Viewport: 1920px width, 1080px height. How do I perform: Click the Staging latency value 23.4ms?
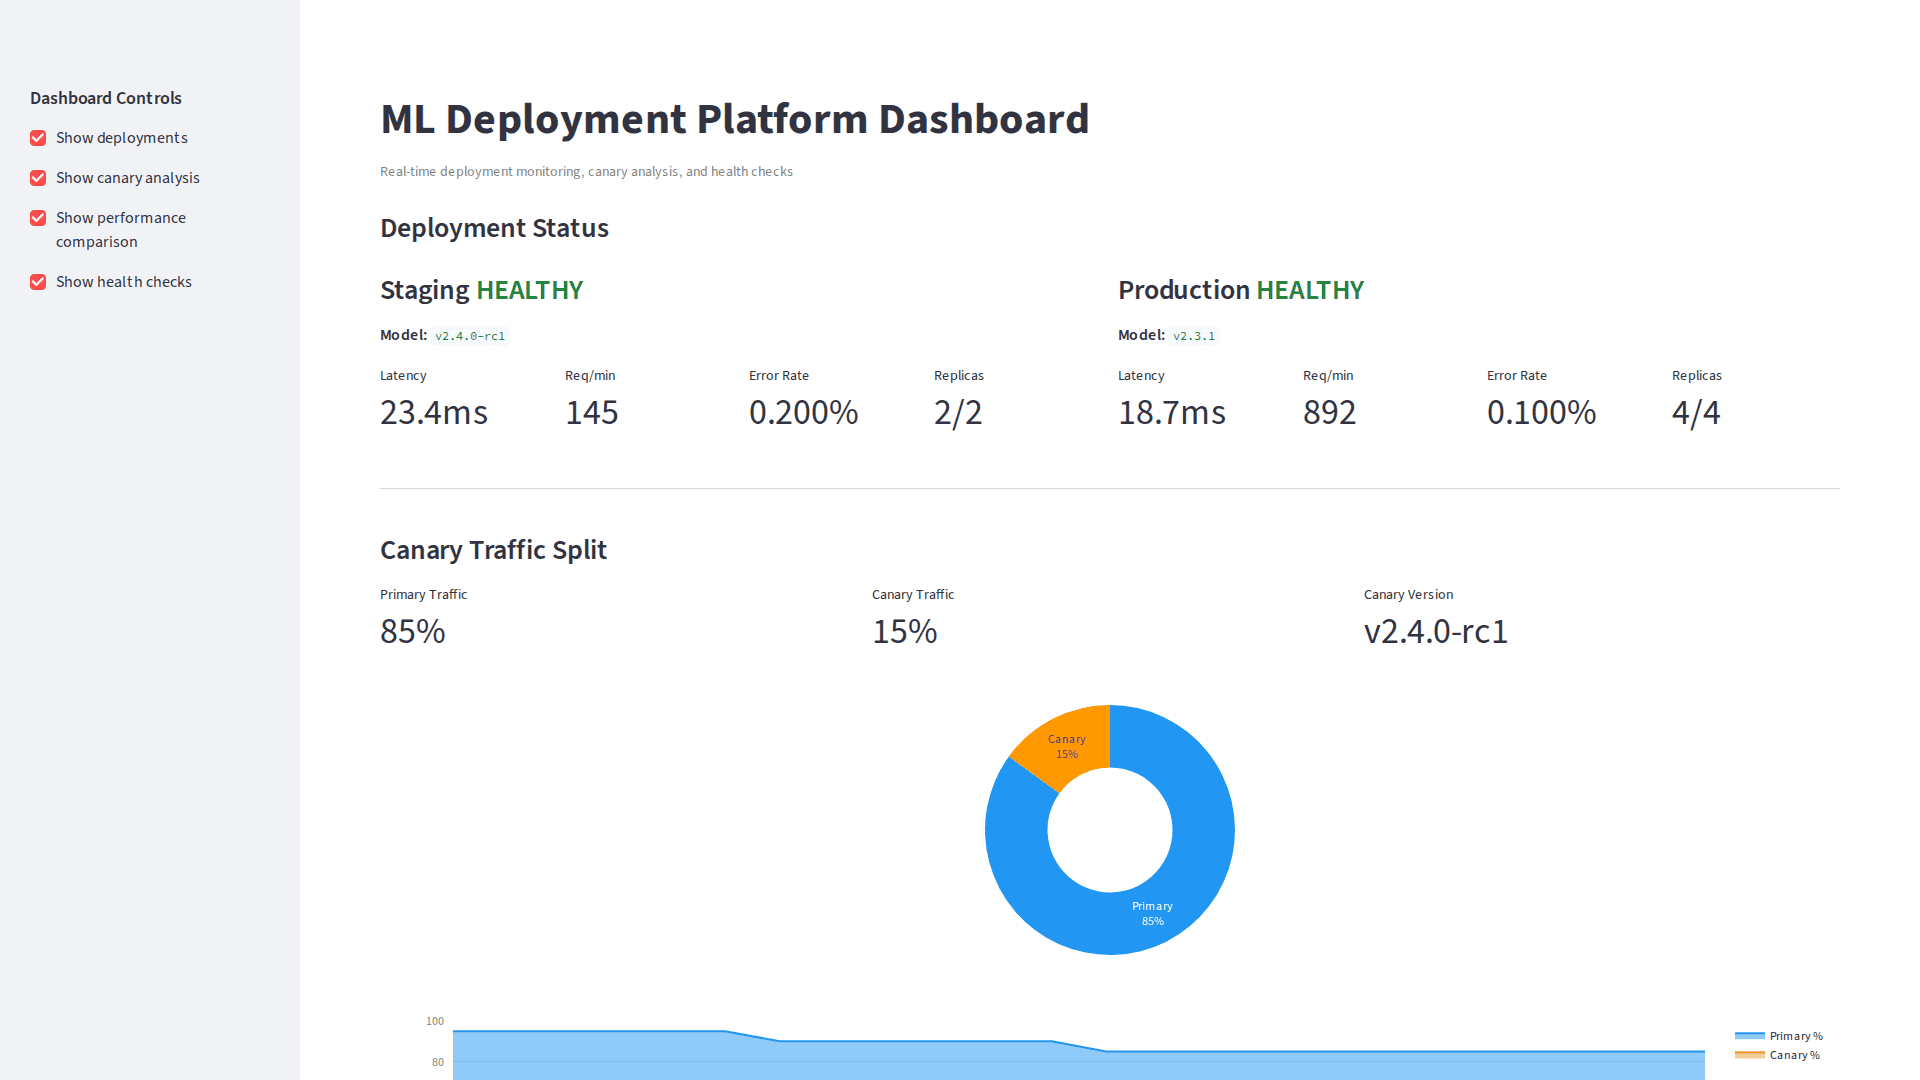[x=434, y=412]
